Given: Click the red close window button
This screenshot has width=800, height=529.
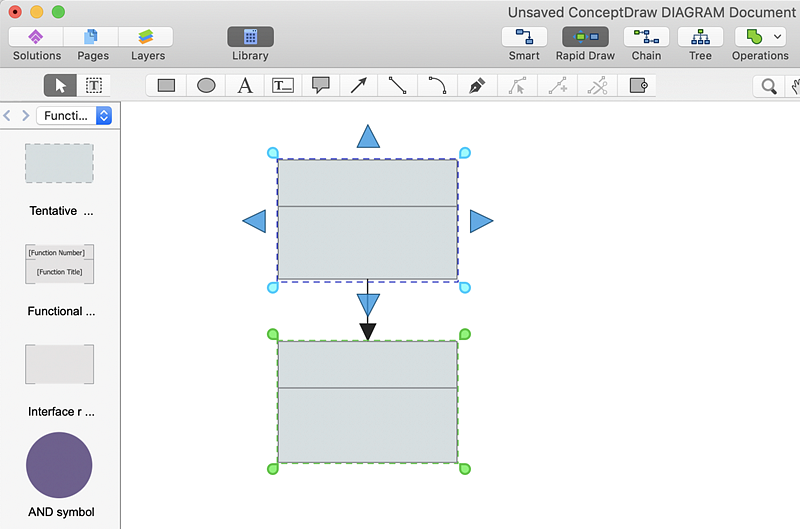Looking at the screenshot, I should [15, 11].
